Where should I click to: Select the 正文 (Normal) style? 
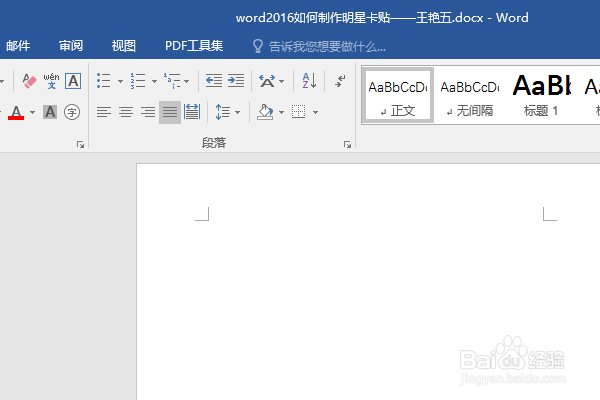(398, 95)
